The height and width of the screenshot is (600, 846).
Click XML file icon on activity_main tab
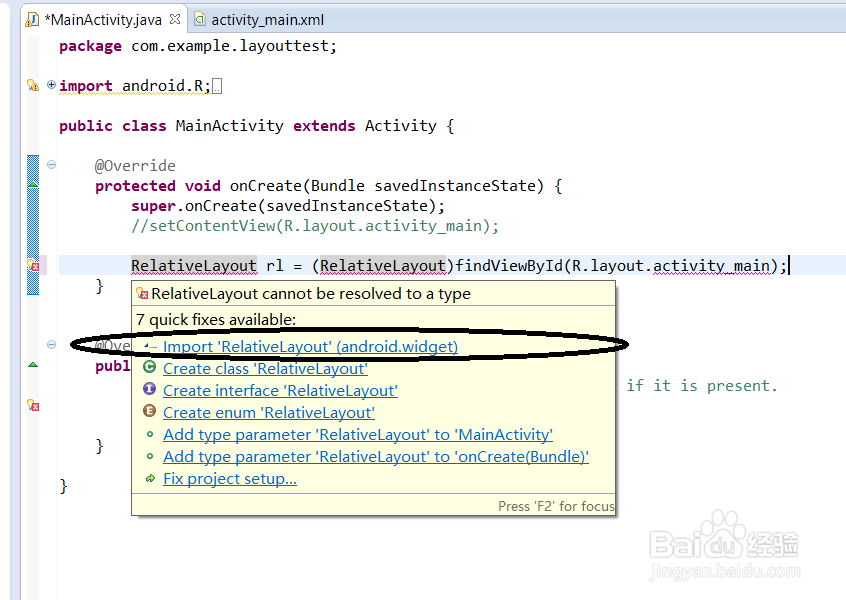pyautogui.click(x=200, y=19)
